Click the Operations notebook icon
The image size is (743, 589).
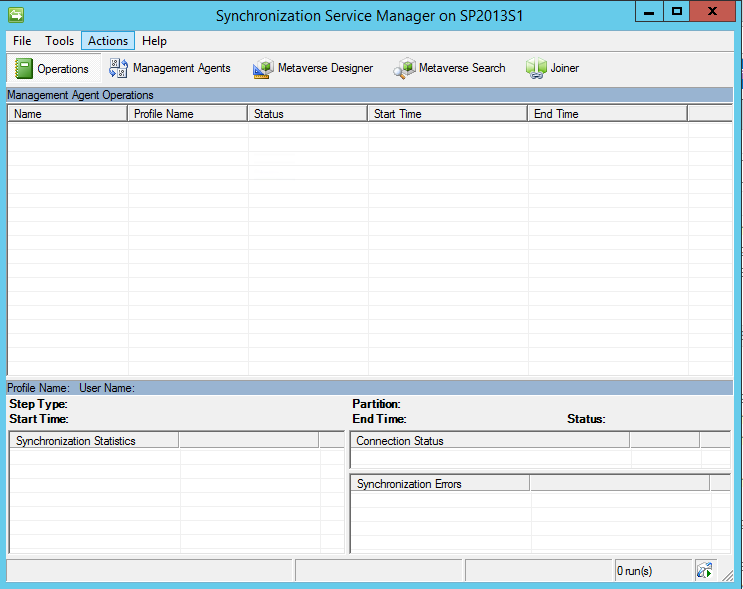pyautogui.click(x=23, y=69)
